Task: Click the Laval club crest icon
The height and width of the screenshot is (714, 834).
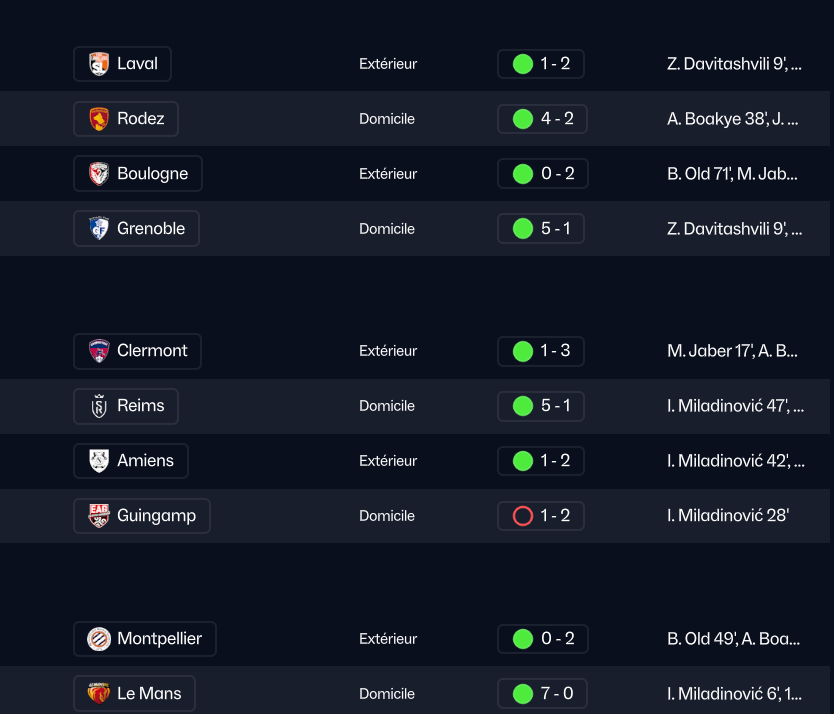Action: pyautogui.click(x=98, y=64)
